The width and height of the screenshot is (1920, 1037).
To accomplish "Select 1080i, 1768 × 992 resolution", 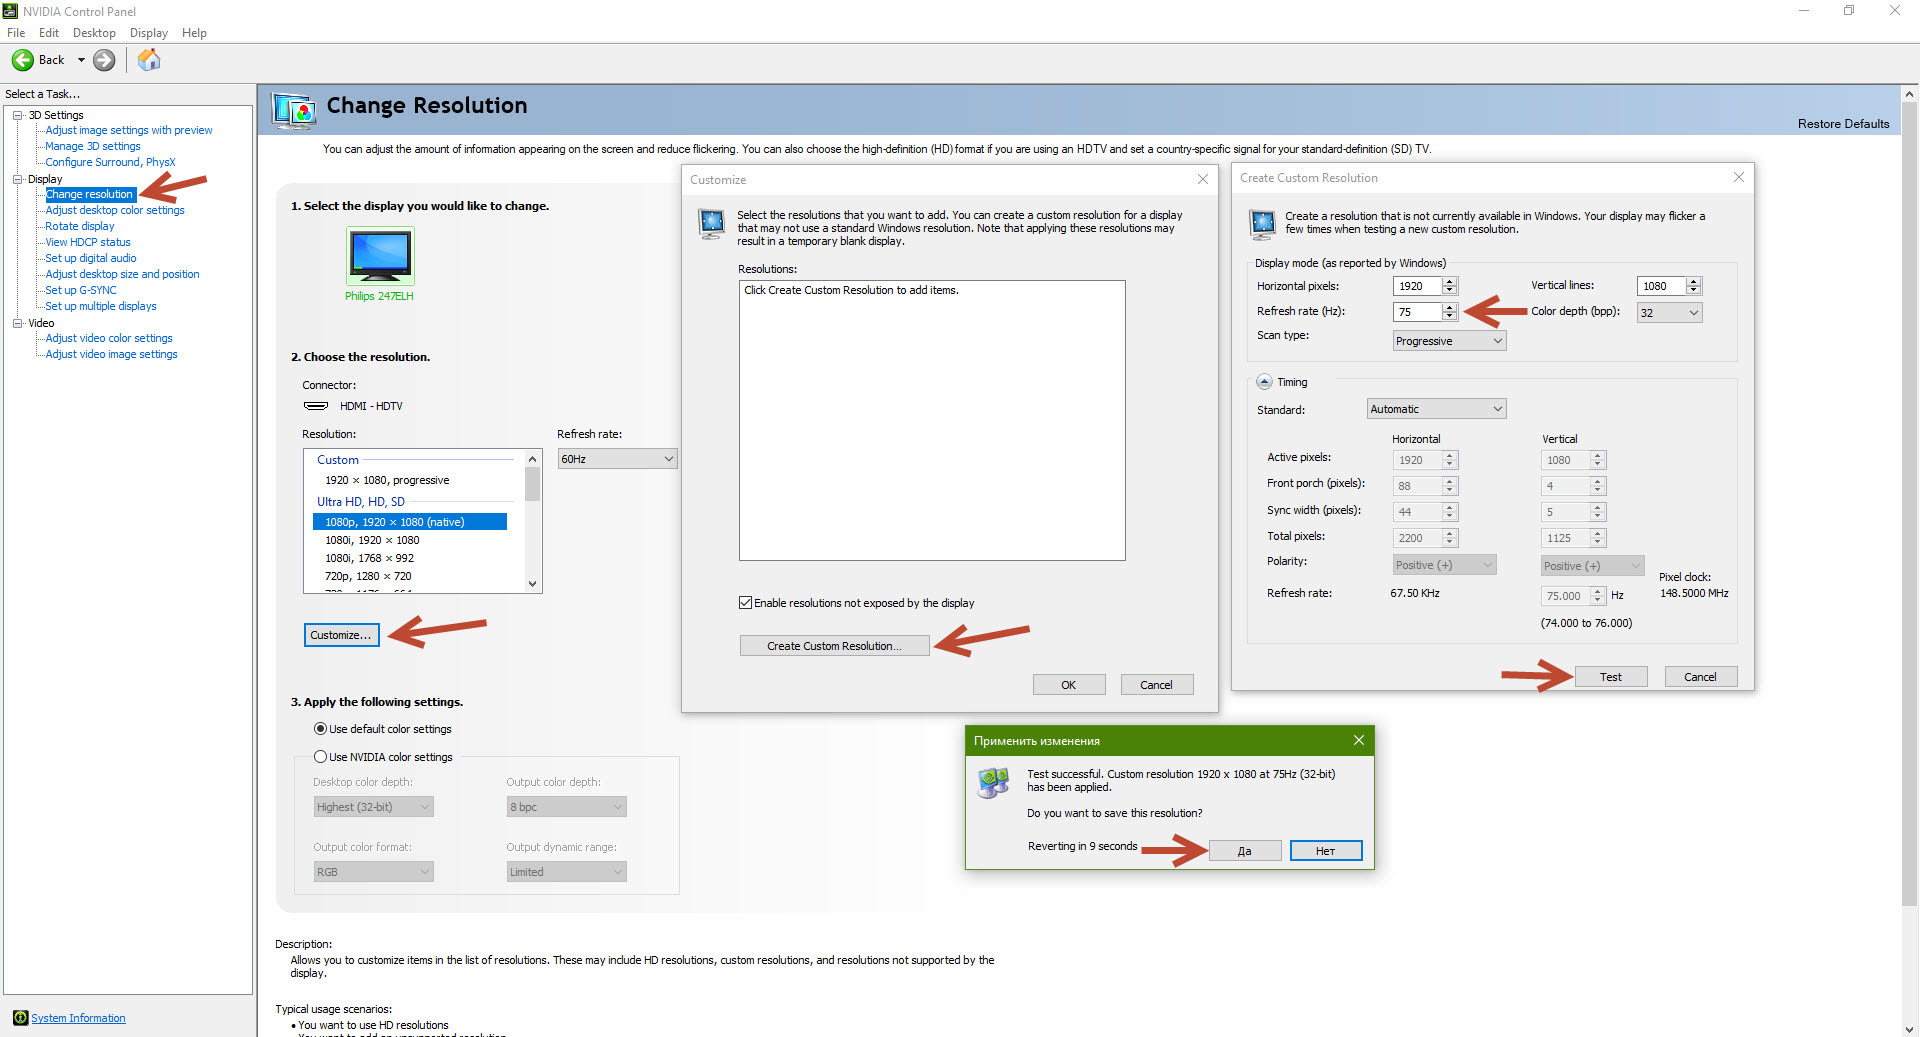I will (369, 558).
